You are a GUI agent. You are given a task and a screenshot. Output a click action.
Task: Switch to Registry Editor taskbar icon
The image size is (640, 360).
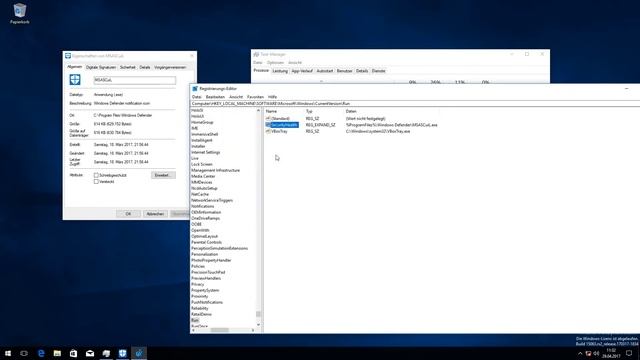pyautogui.click(x=139, y=353)
